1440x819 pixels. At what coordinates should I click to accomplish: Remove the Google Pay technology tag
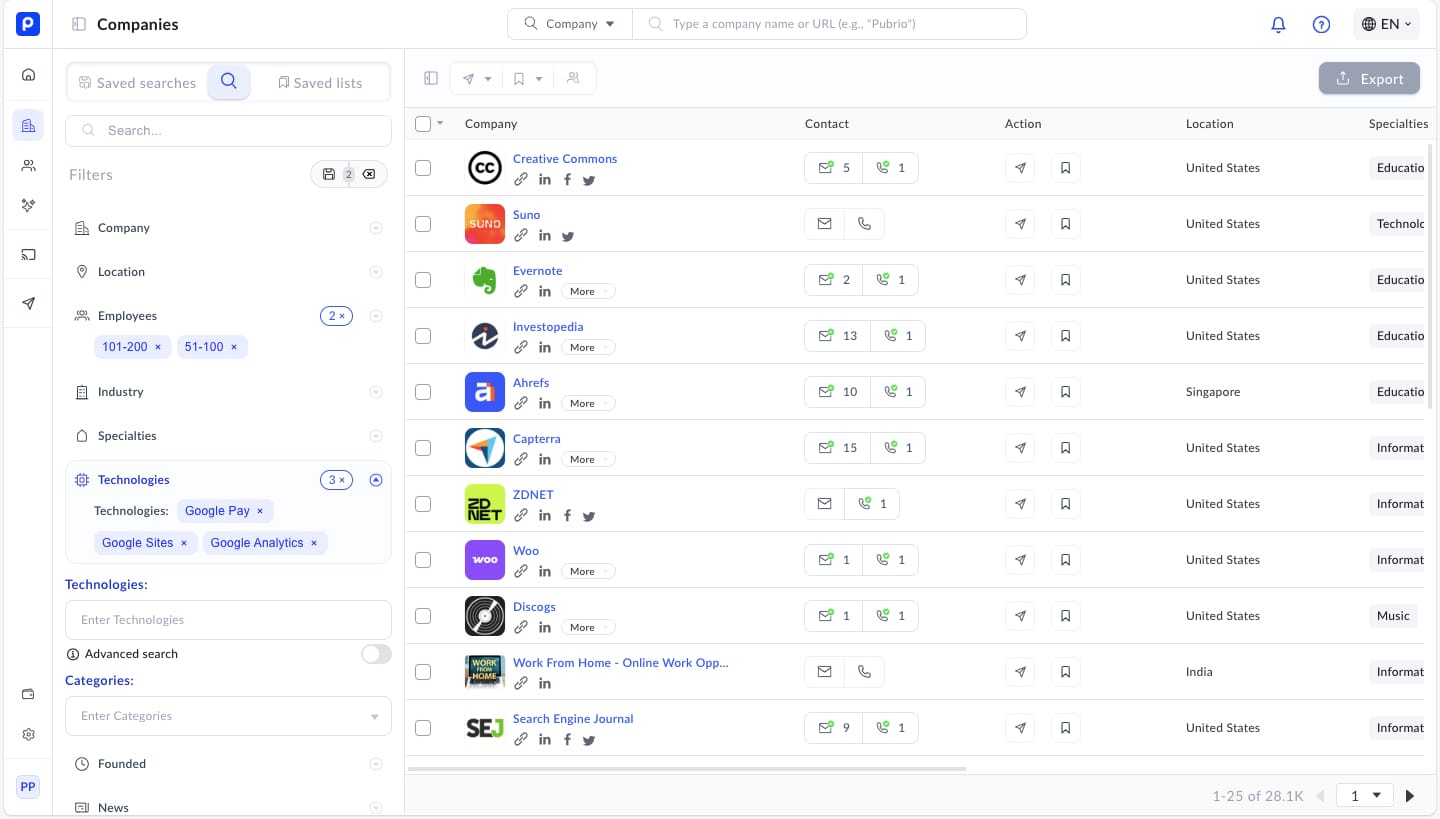tap(260, 511)
